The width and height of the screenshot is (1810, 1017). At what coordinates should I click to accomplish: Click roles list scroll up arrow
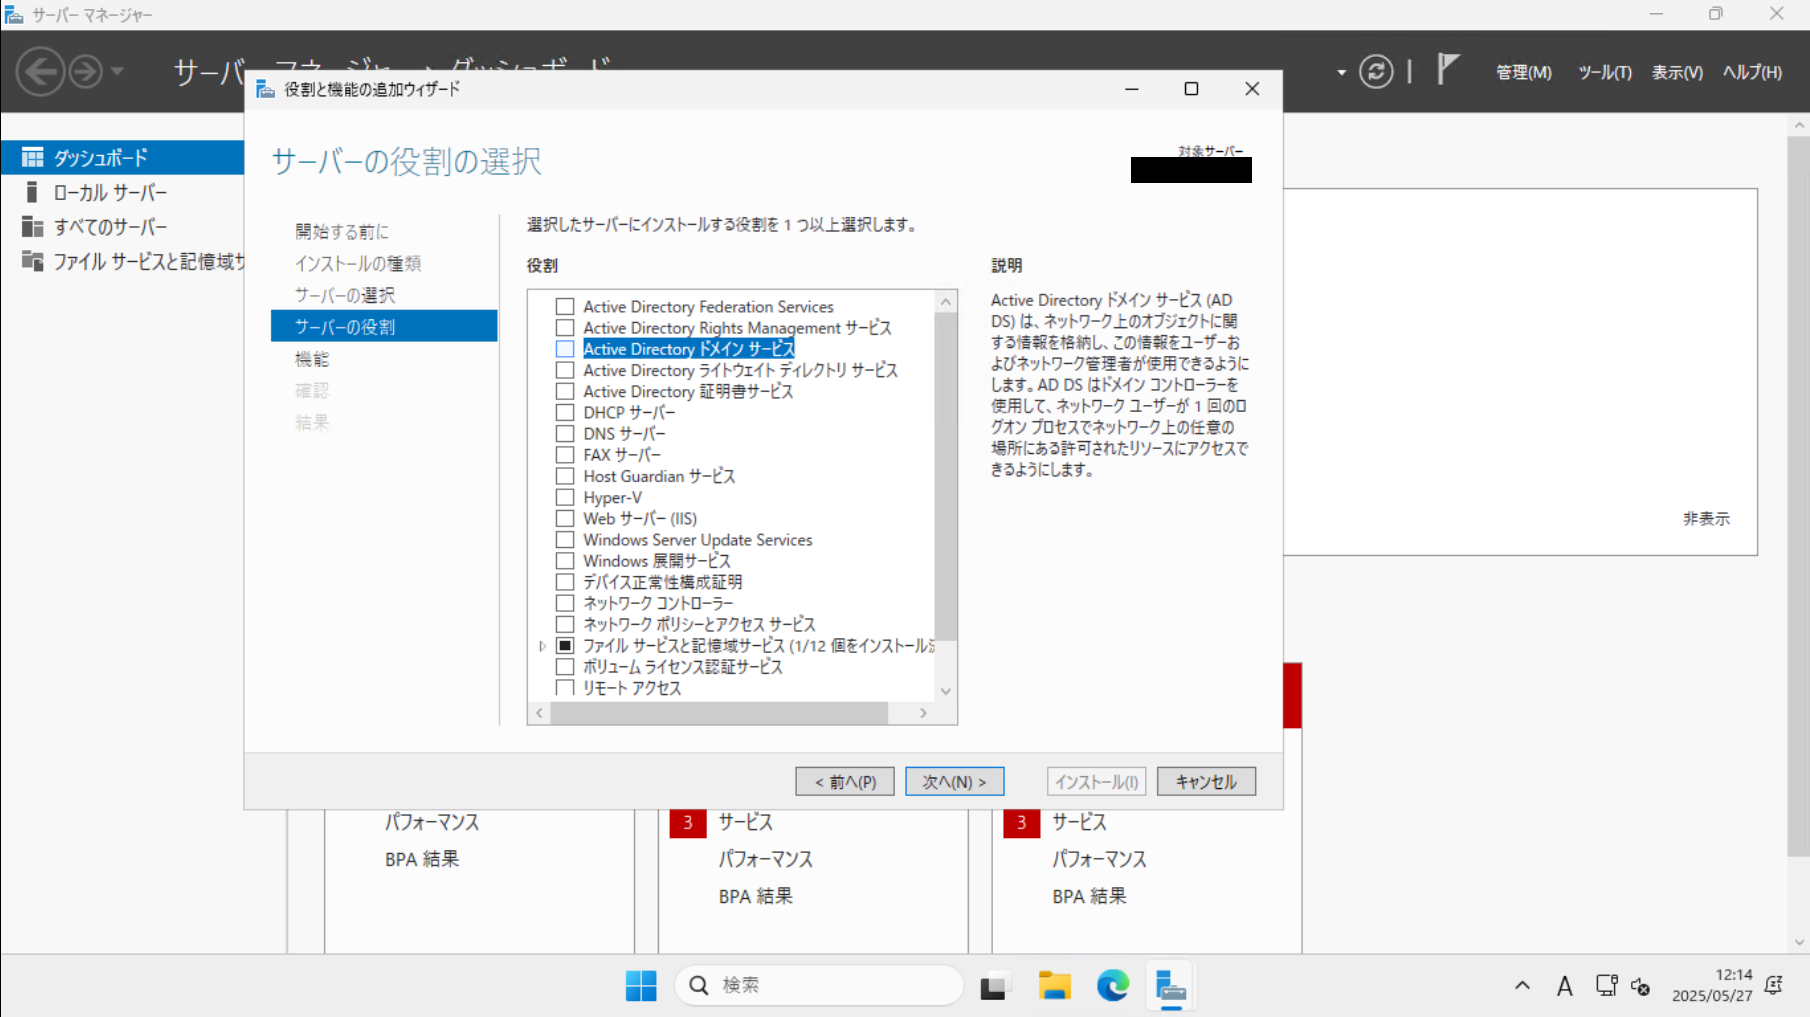coord(945,301)
